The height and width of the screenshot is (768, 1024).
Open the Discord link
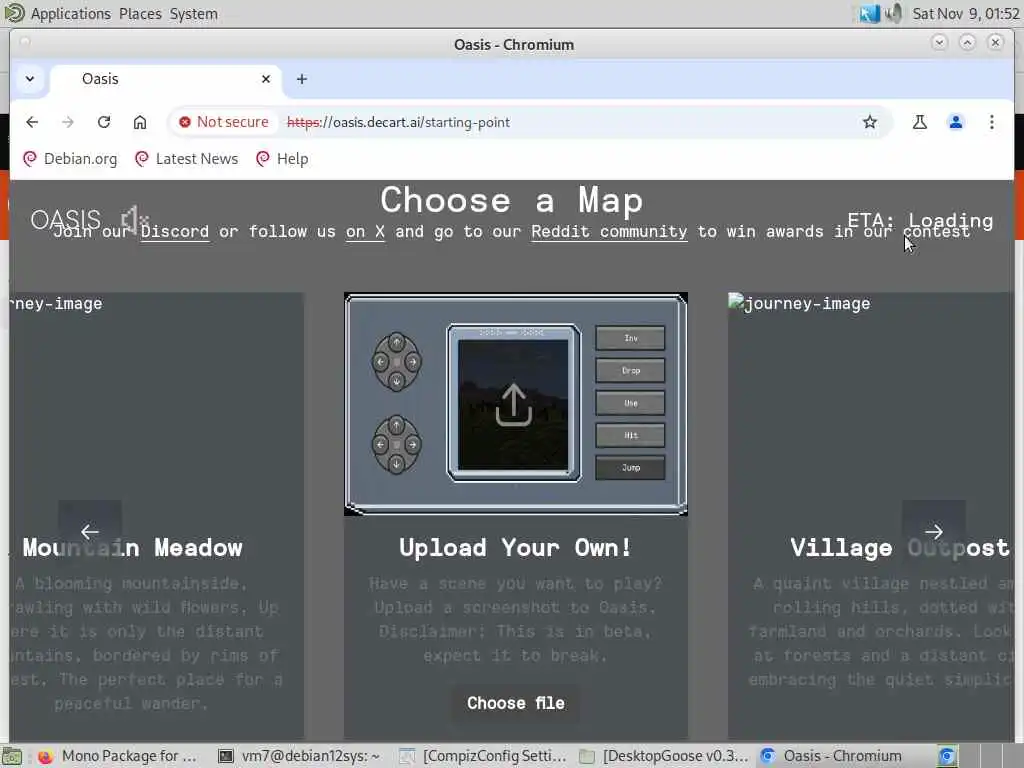click(175, 232)
